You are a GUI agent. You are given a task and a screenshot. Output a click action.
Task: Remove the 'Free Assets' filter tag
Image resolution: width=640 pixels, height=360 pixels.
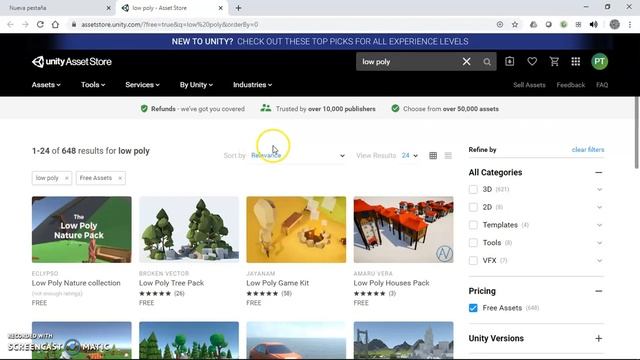(x=120, y=178)
